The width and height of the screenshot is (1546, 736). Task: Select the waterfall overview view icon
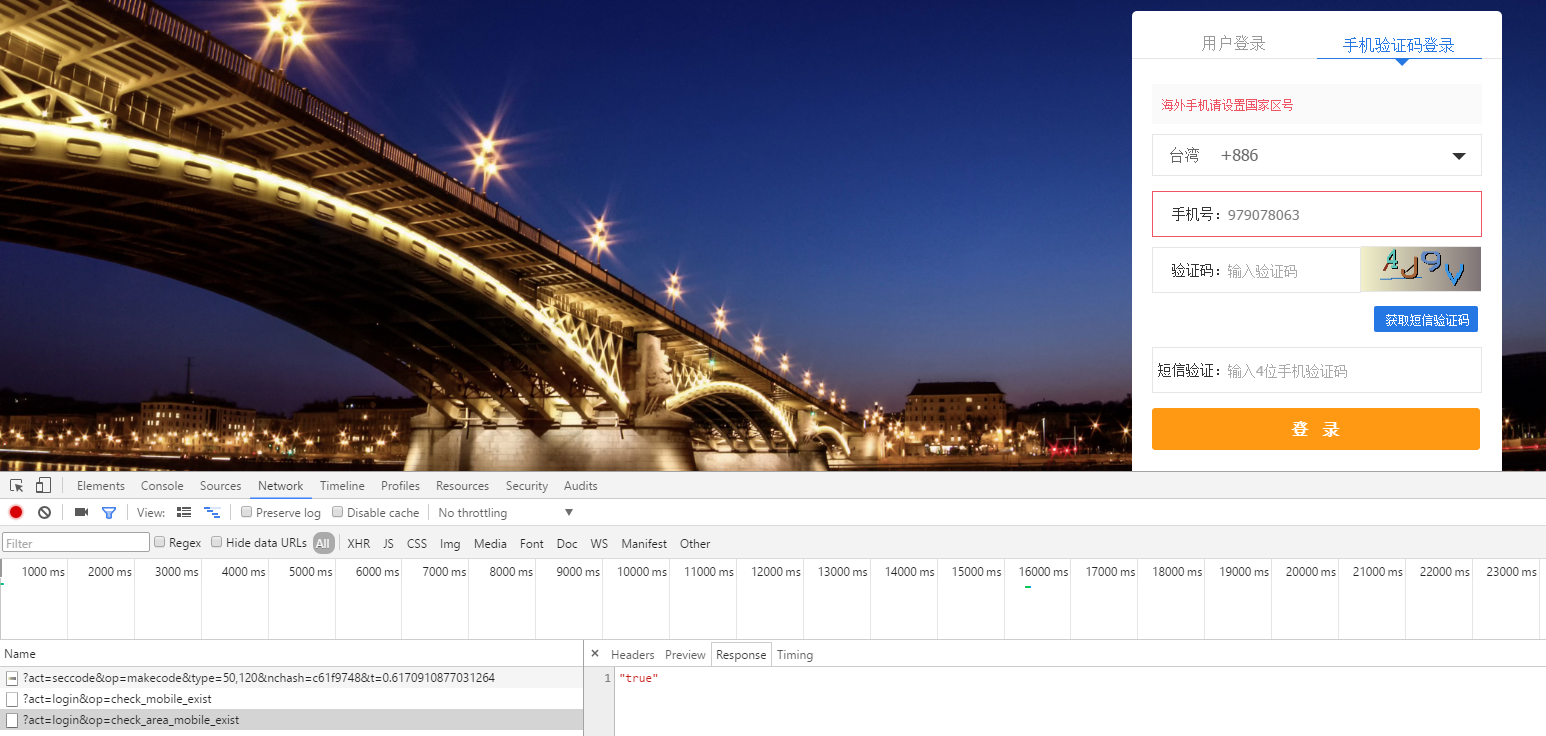[212, 512]
